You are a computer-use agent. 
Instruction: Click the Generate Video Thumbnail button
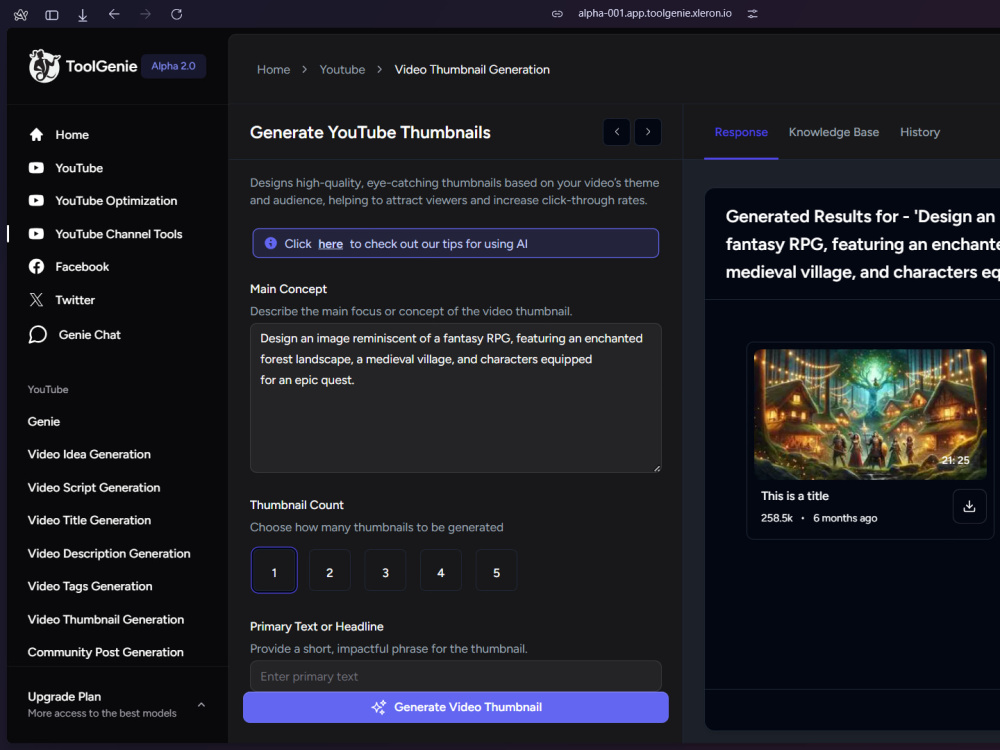tap(455, 707)
